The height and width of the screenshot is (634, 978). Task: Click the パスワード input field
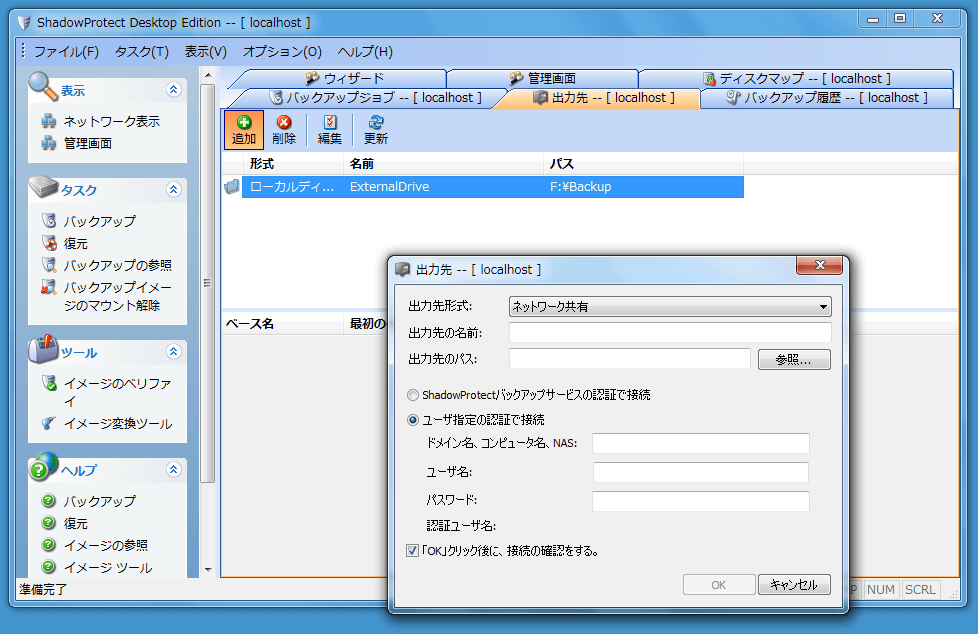[700, 501]
